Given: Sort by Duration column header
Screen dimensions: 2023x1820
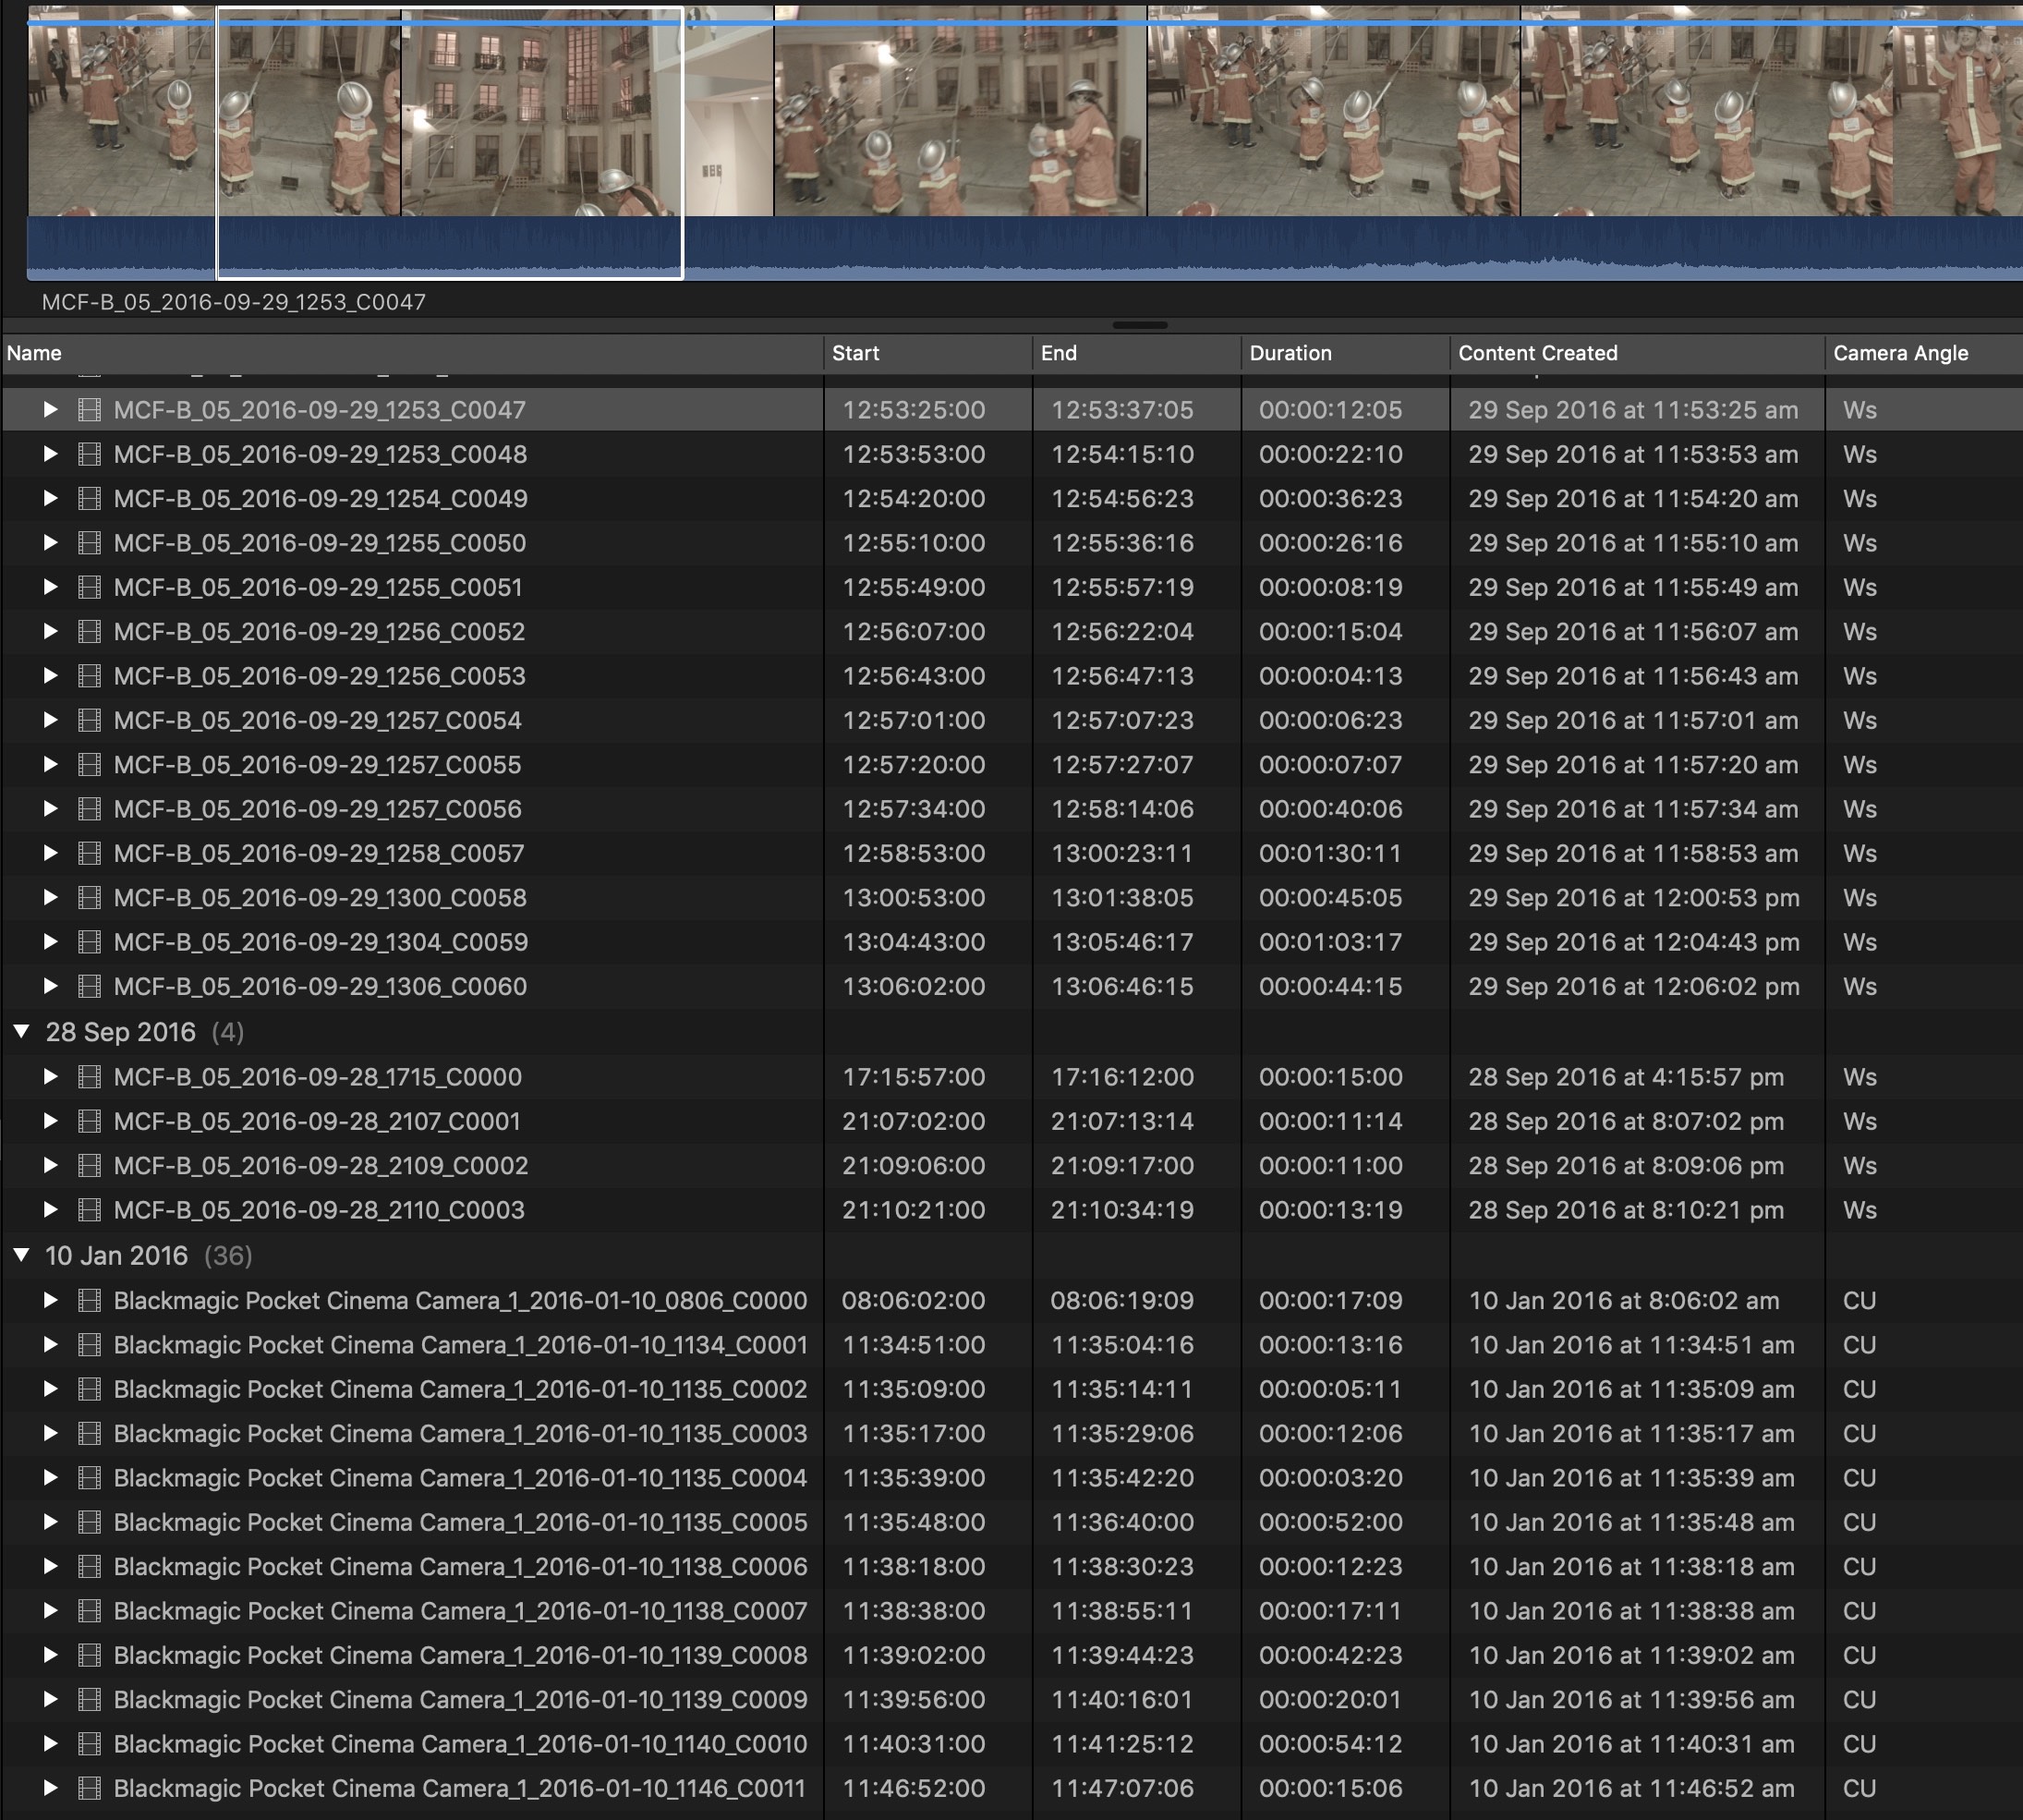Looking at the screenshot, I should coord(1290,353).
